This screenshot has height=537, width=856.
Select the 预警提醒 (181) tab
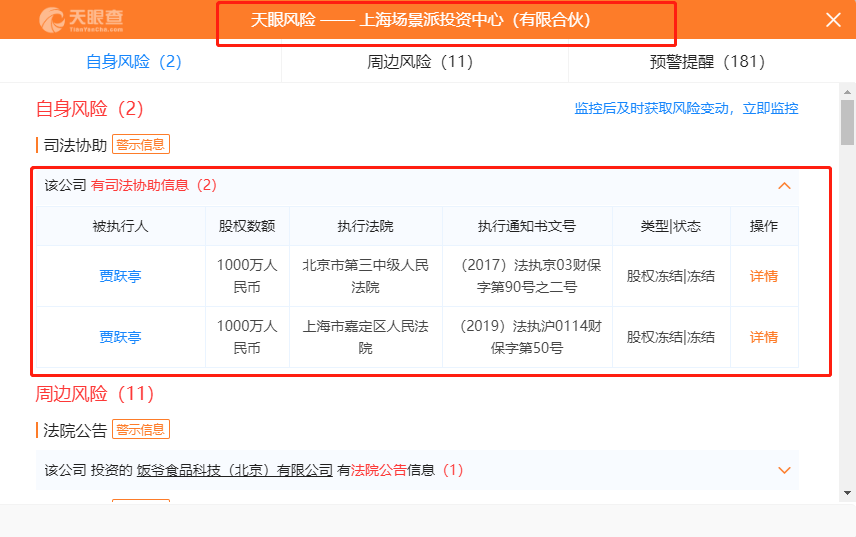click(x=707, y=61)
